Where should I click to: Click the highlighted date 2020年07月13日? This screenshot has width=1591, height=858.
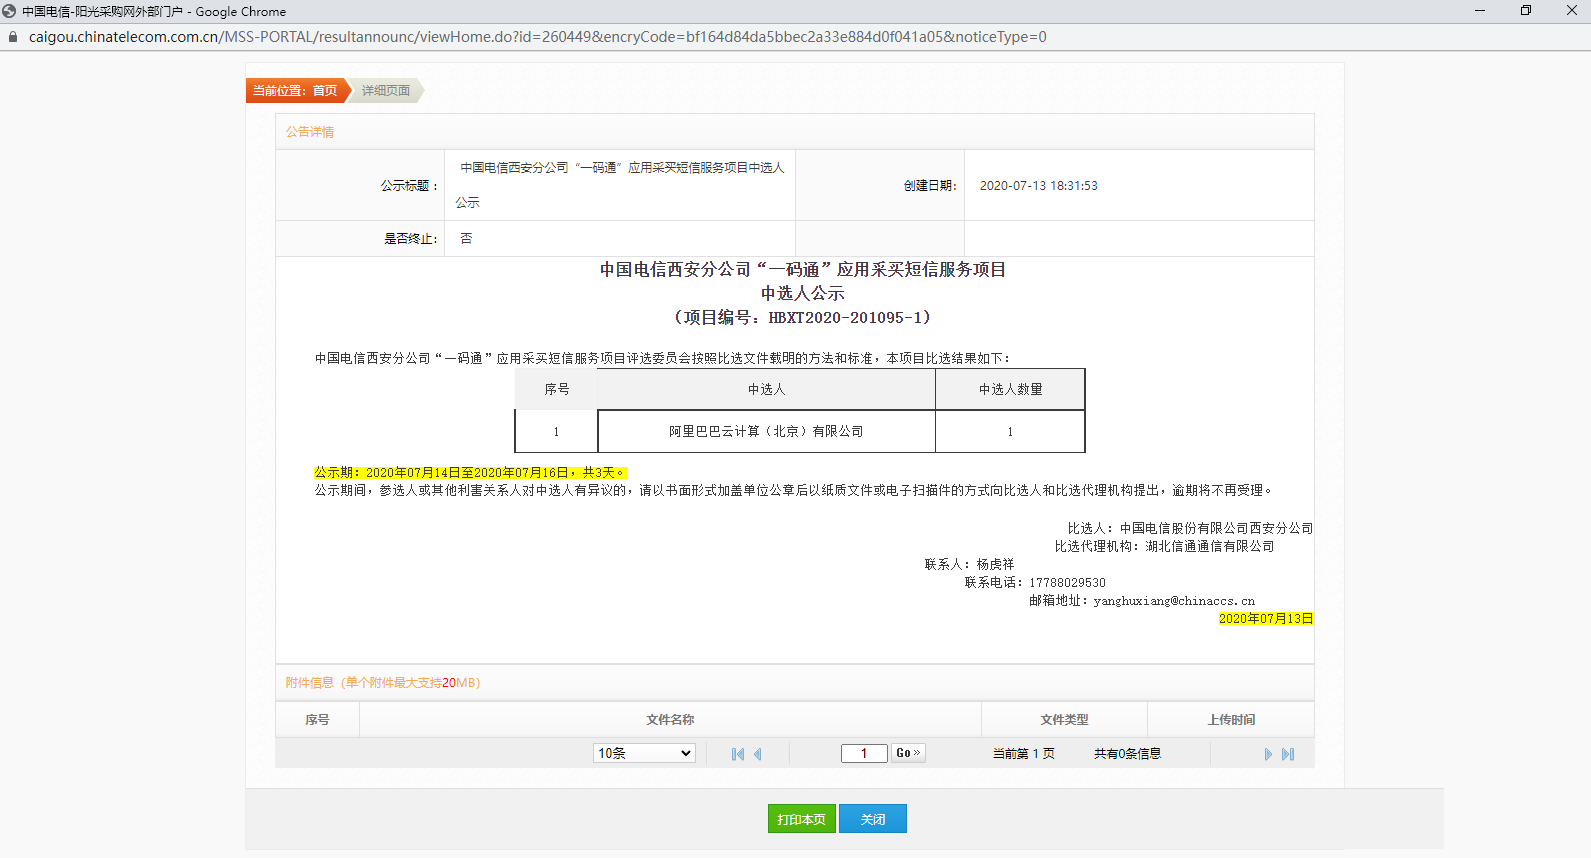point(1266,619)
